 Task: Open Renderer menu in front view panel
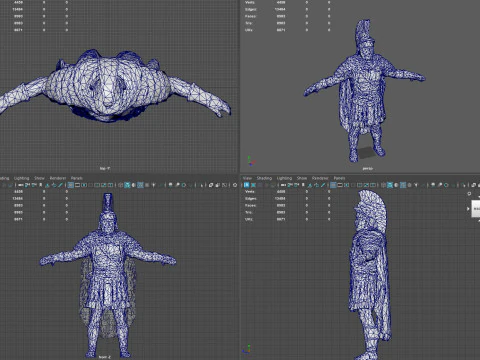[58, 178]
